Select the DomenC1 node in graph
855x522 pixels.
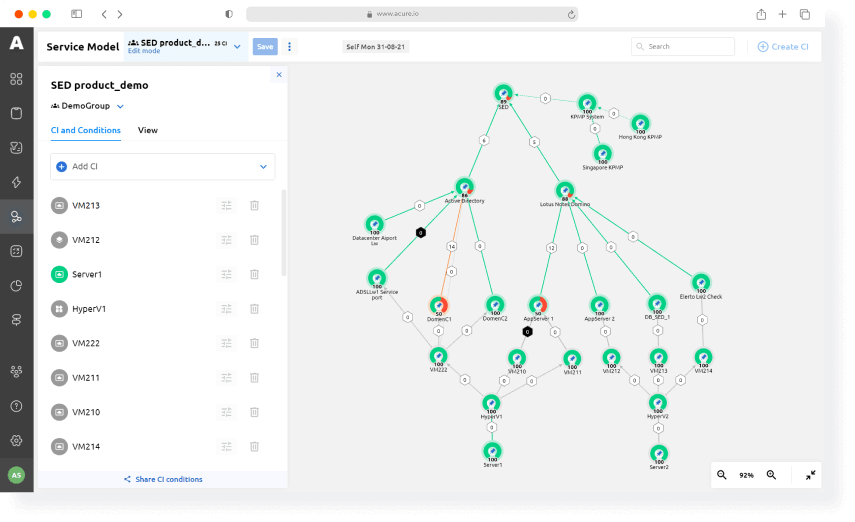point(439,305)
